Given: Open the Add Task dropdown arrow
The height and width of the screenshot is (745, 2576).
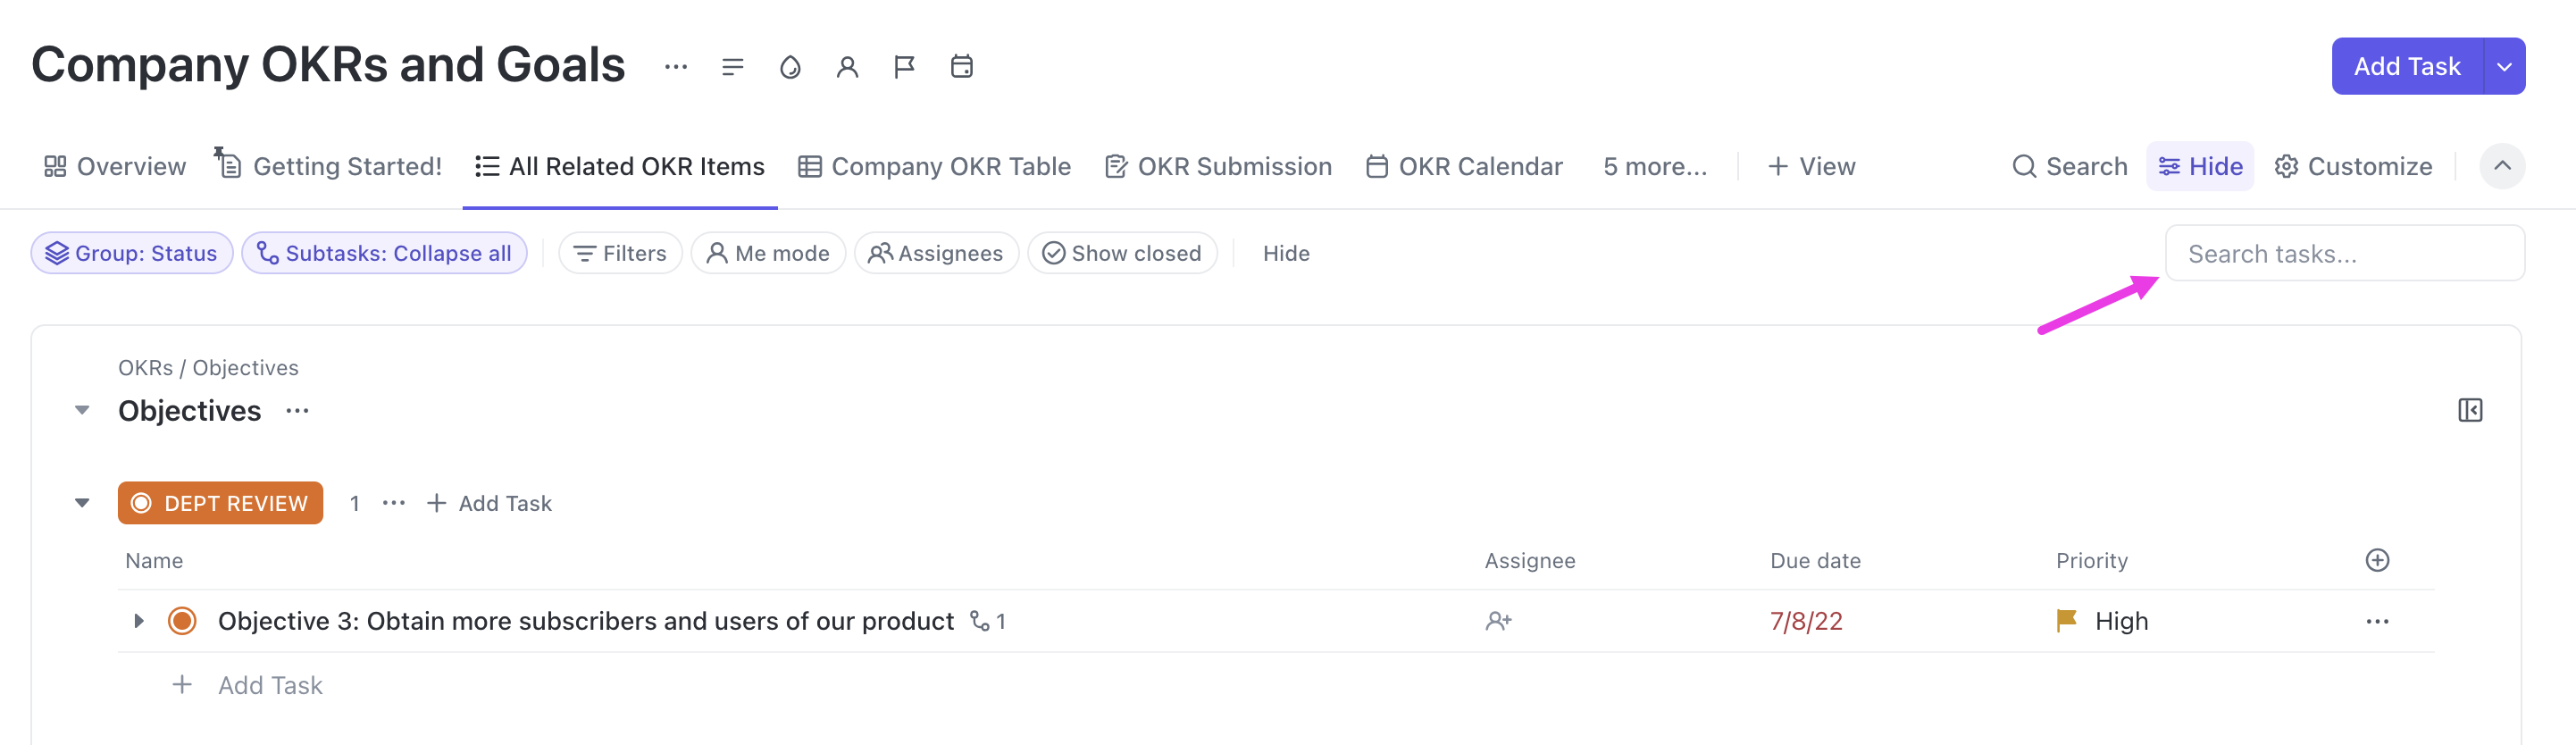Looking at the screenshot, I should coord(2504,66).
